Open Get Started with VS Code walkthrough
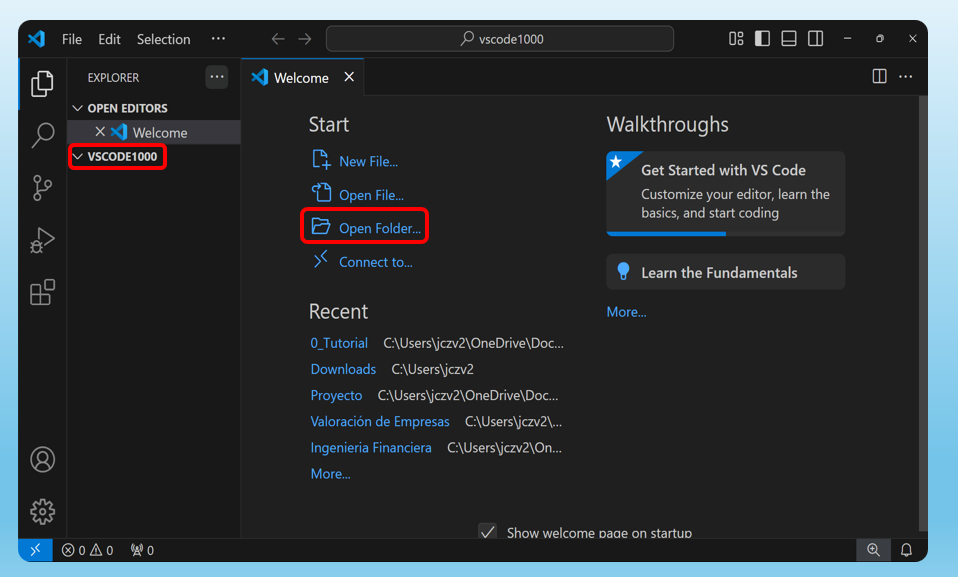The width and height of the screenshot is (958, 577). (726, 193)
